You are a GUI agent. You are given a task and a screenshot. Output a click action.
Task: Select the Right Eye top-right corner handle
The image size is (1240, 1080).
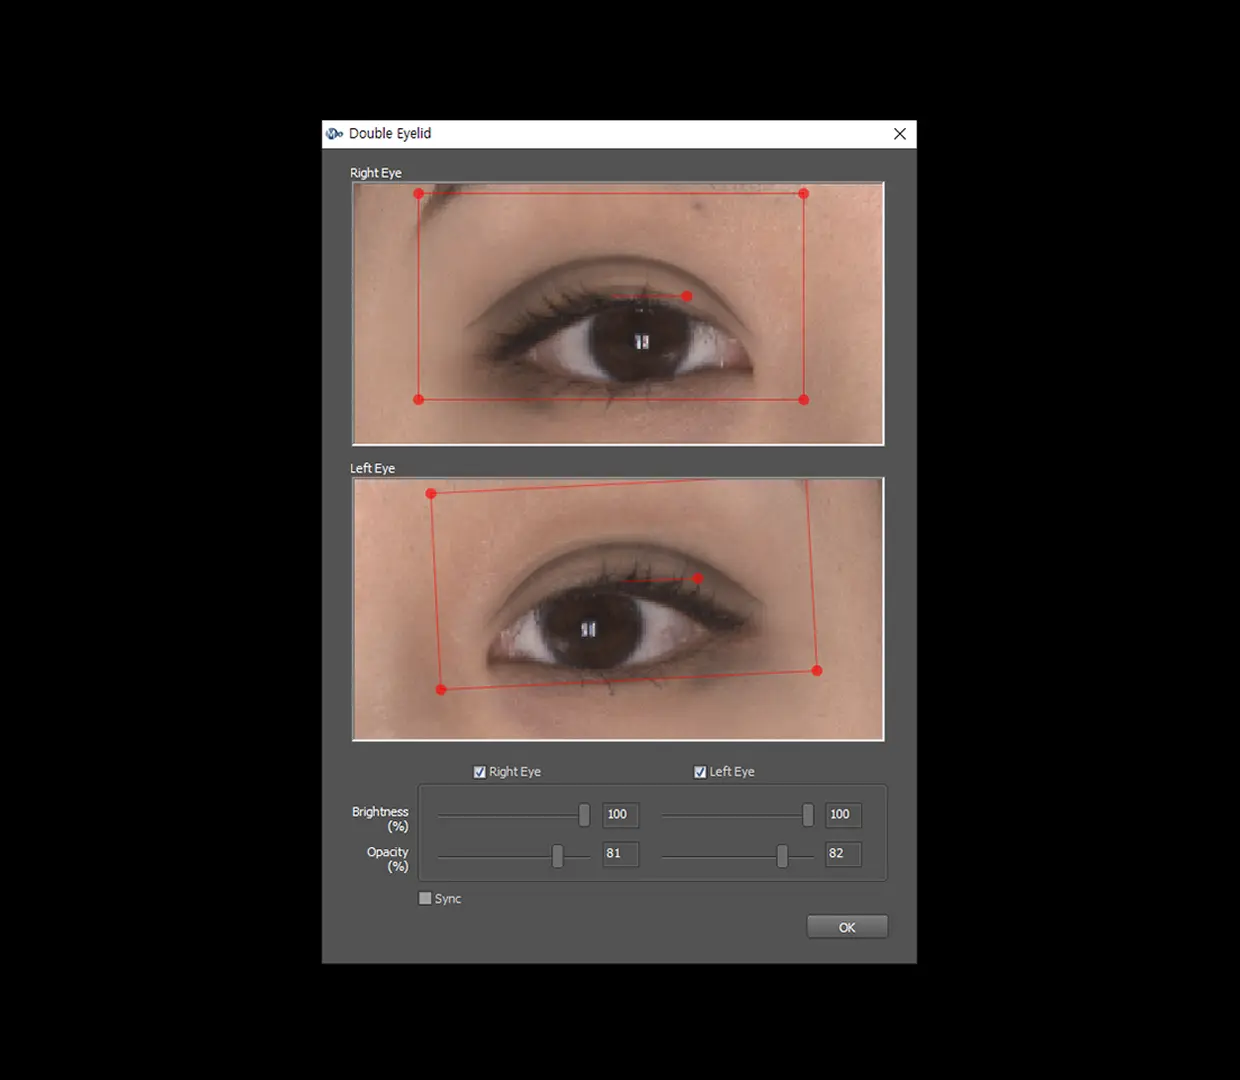click(x=804, y=193)
